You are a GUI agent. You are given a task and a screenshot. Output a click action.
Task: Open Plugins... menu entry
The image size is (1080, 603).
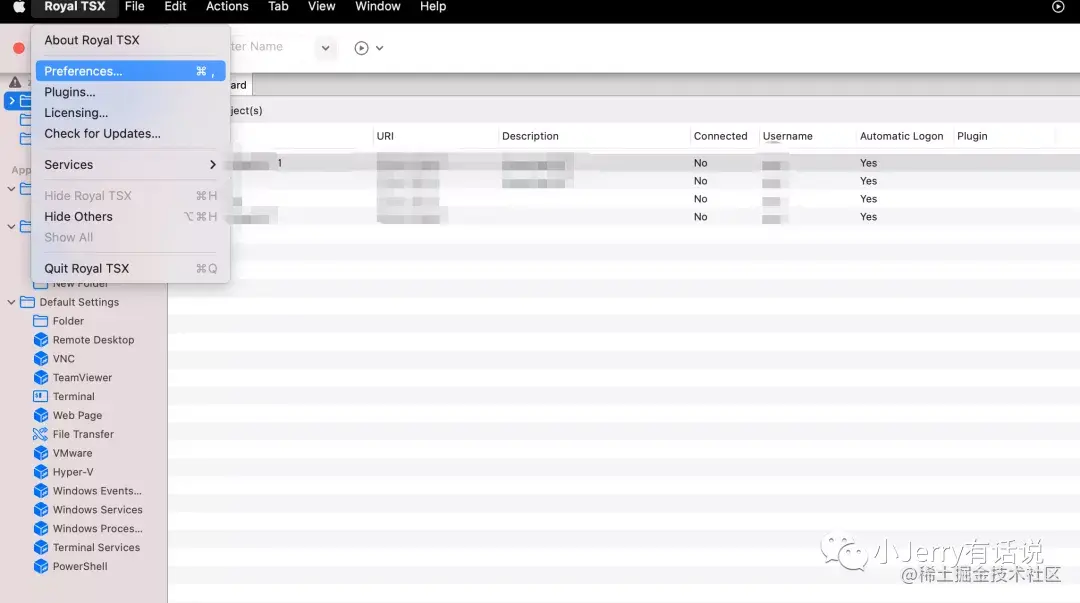click(130, 92)
